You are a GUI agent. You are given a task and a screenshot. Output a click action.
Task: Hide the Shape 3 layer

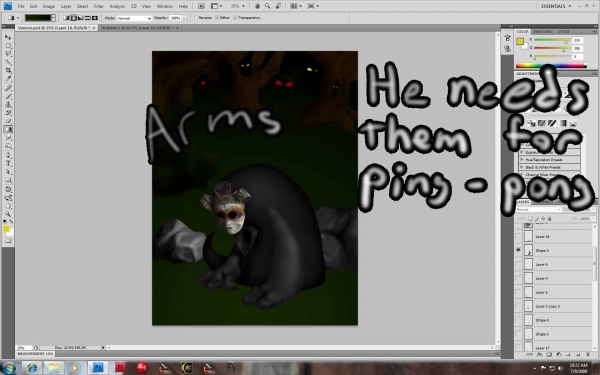tap(518, 250)
